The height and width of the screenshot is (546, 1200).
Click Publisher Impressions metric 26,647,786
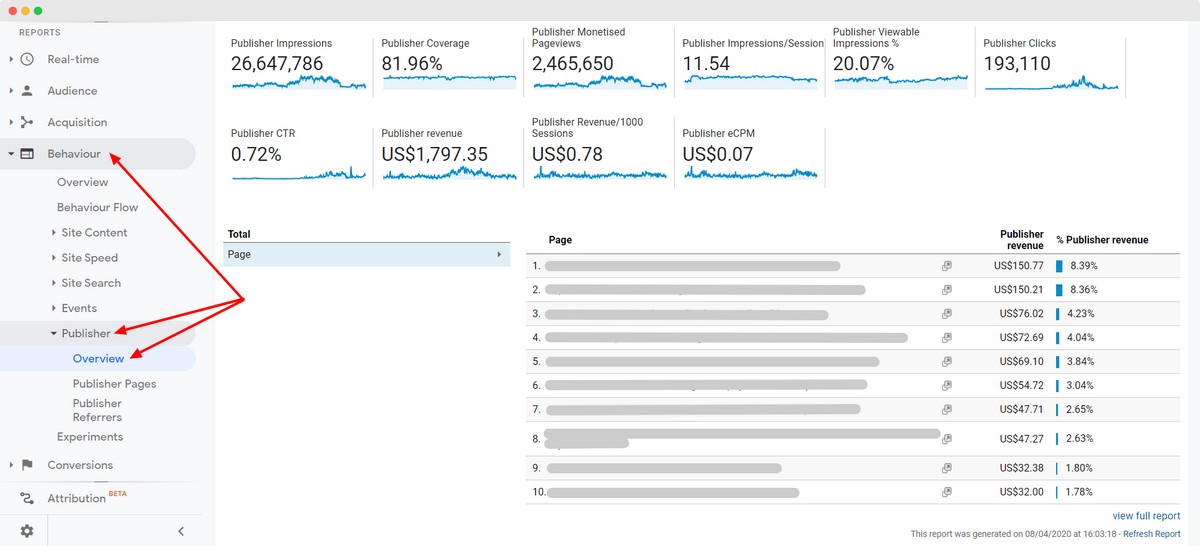(277, 64)
